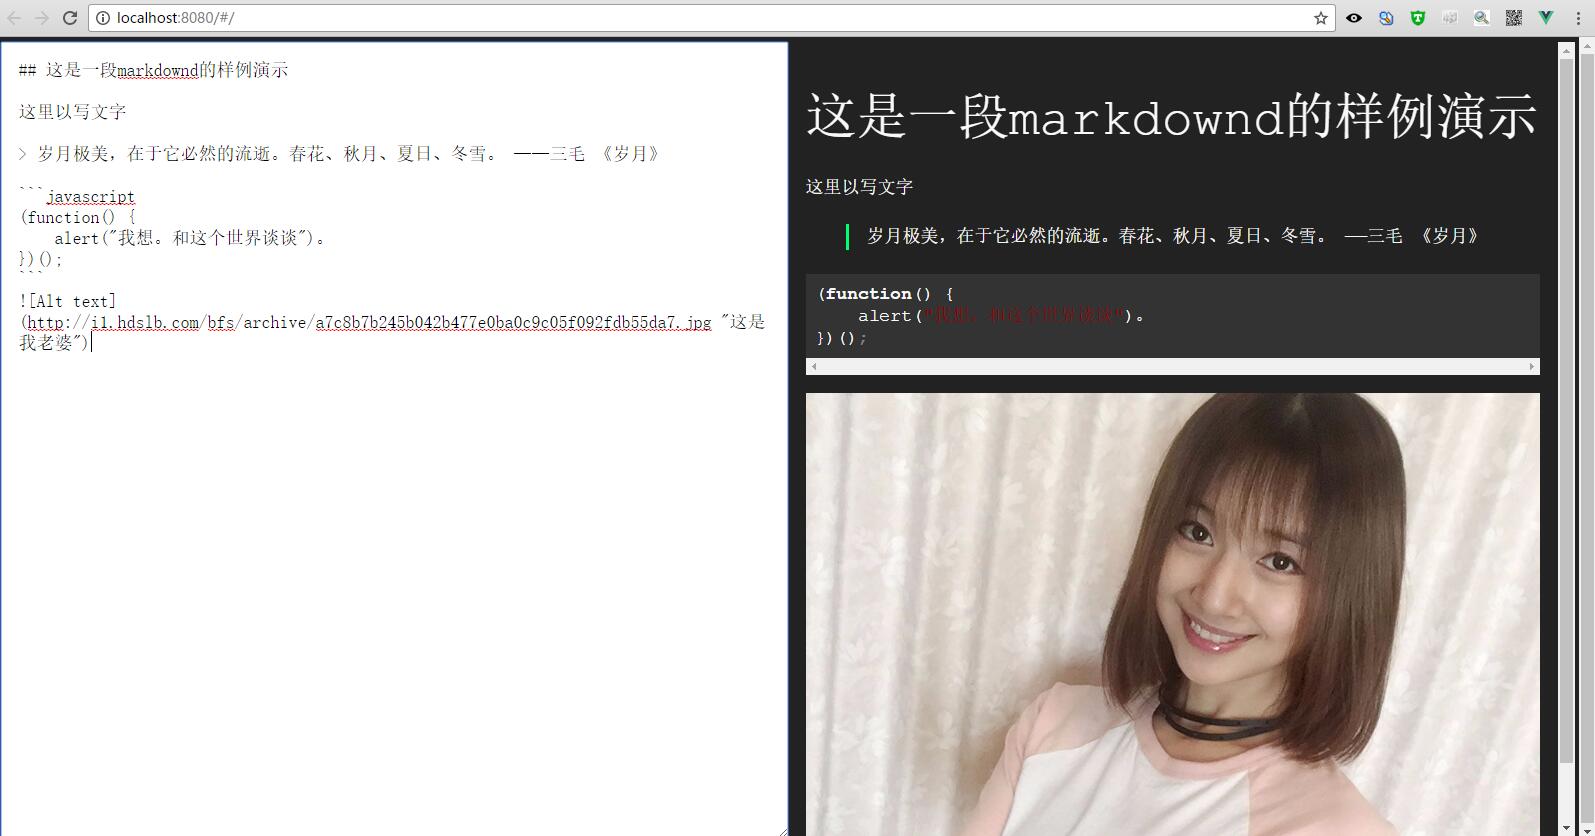This screenshot has height=836, width=1595.
Task: Open the magnifier extension icon
Action: (1482, 18)
